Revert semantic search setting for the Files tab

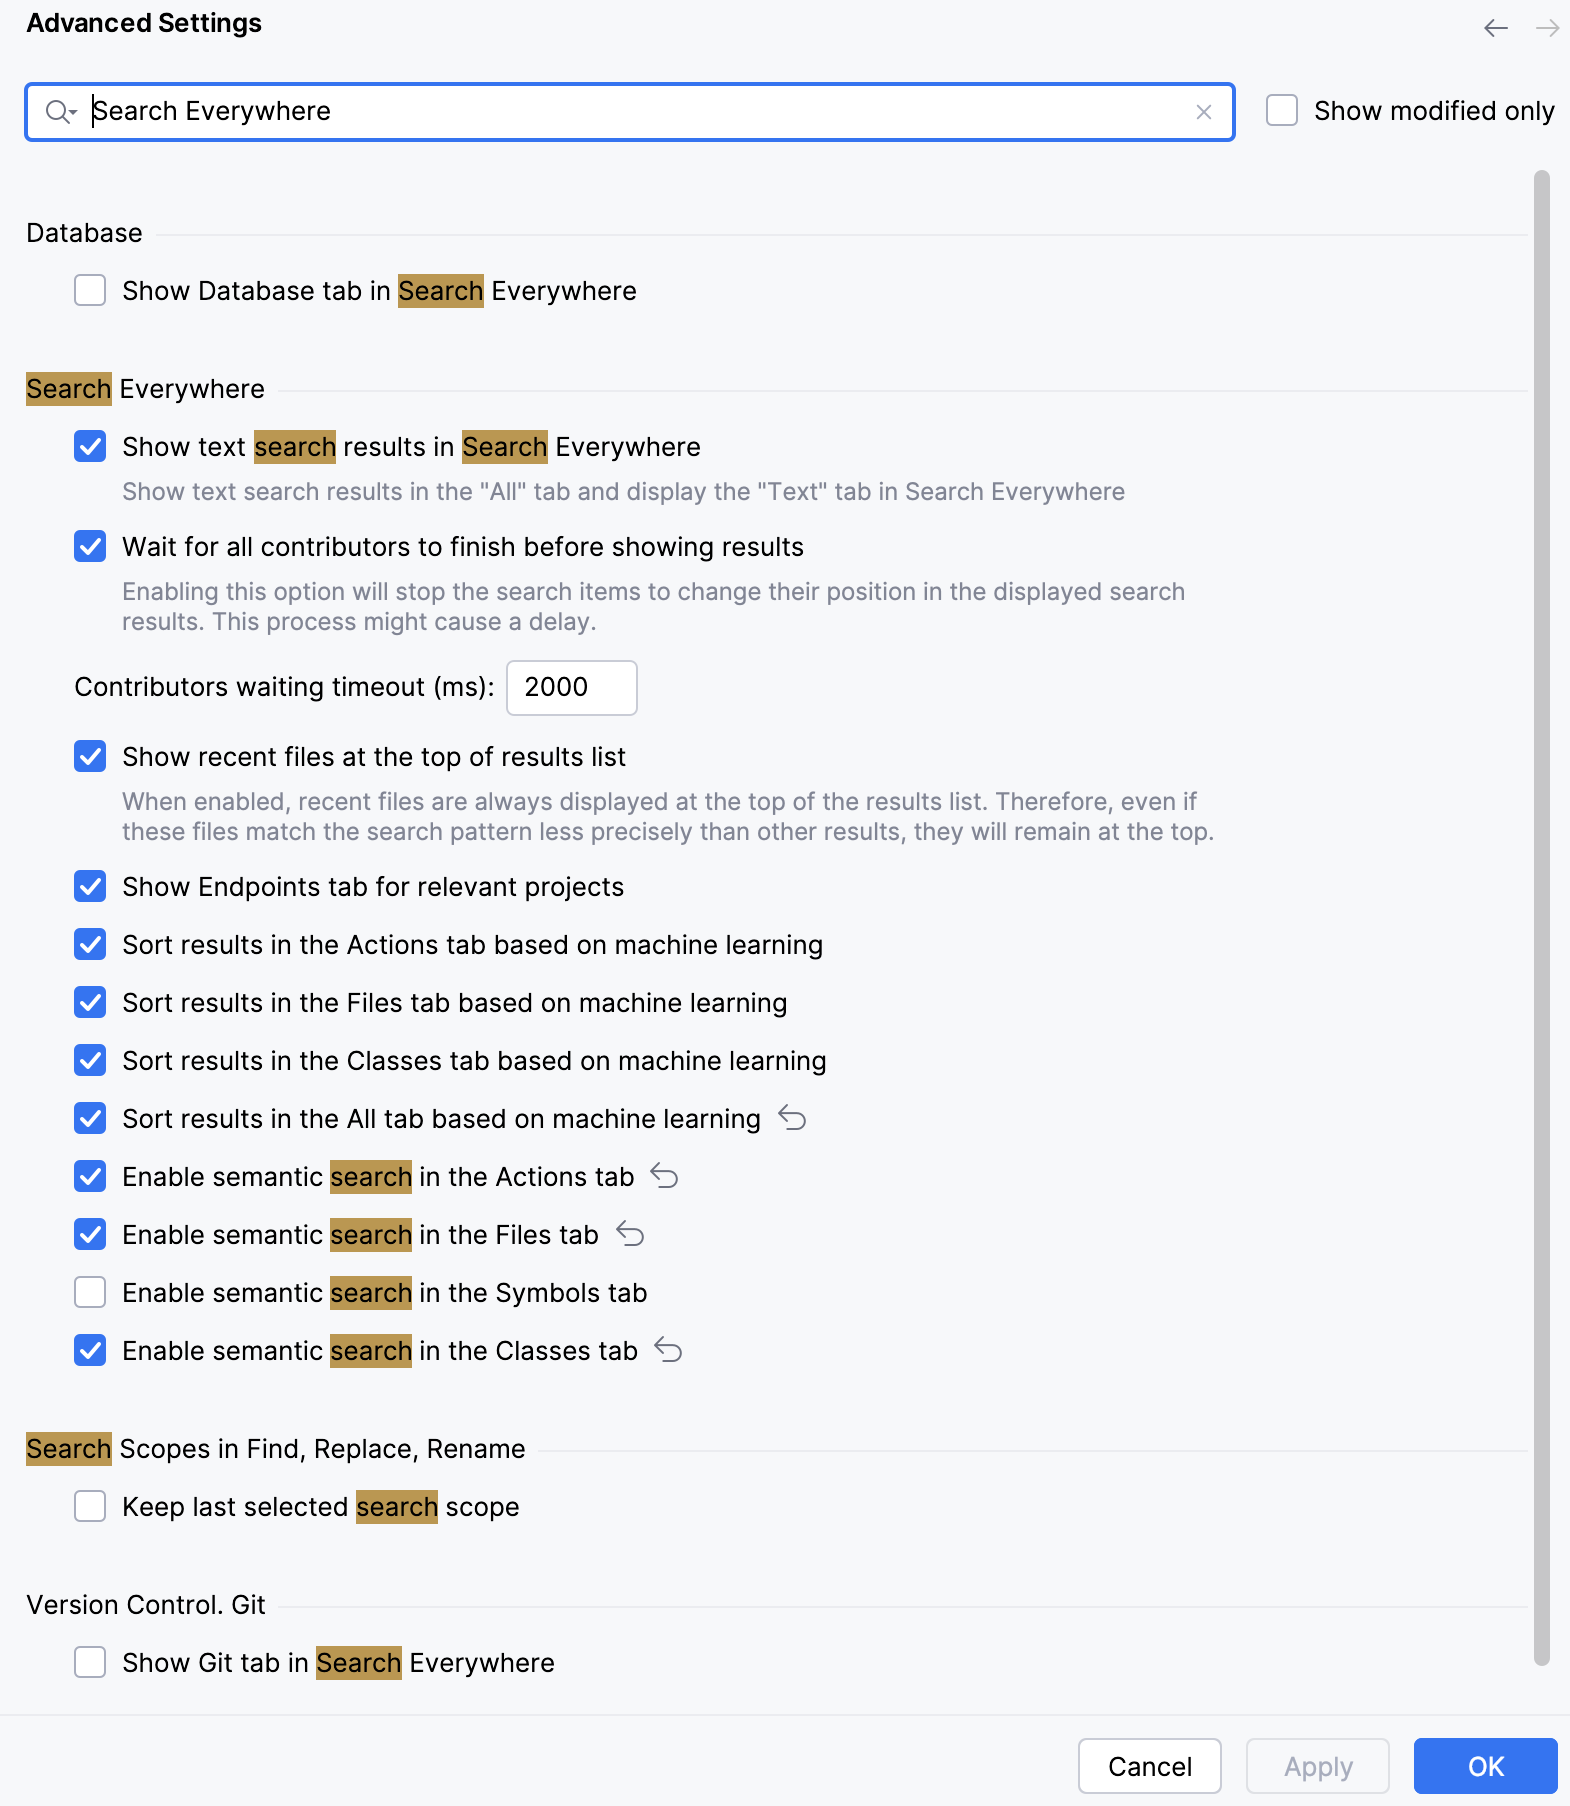(x=630, y=1234)
